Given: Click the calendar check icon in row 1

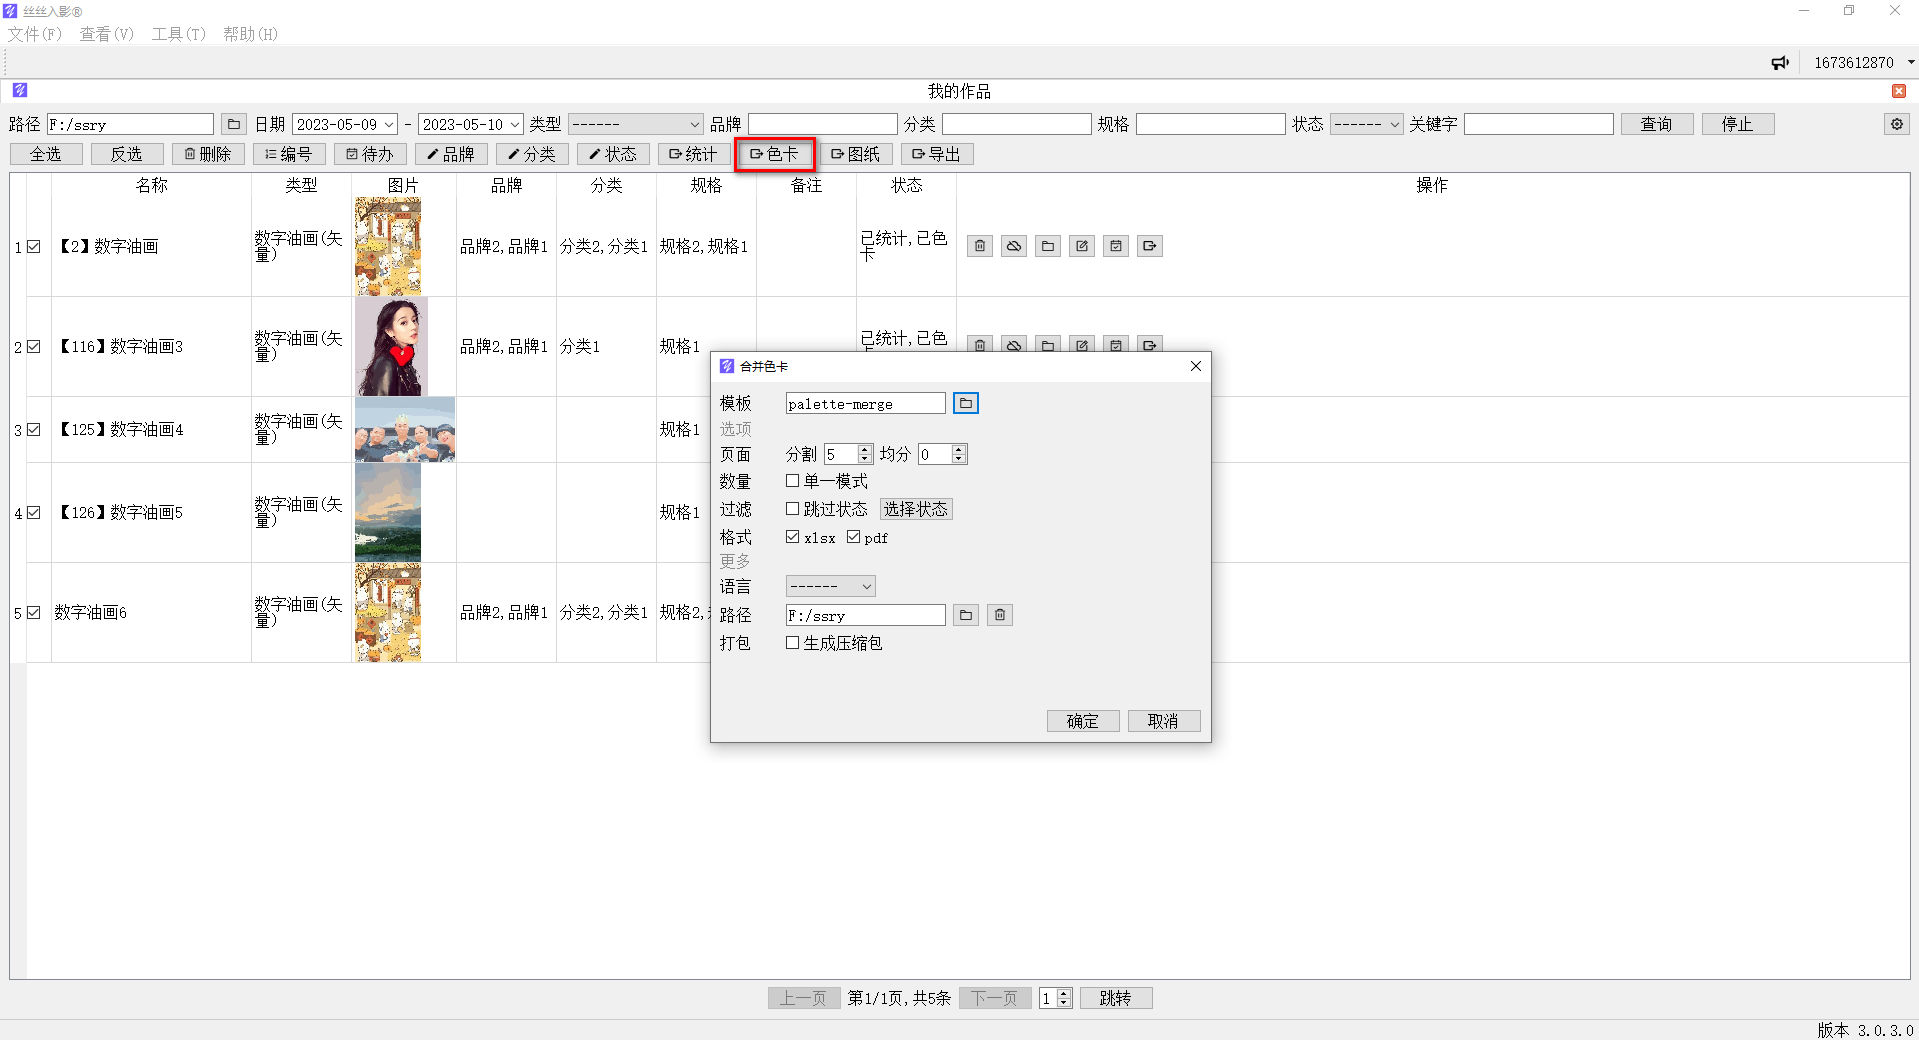Looking at the screenshot, I should click(x=1116, y=246).
